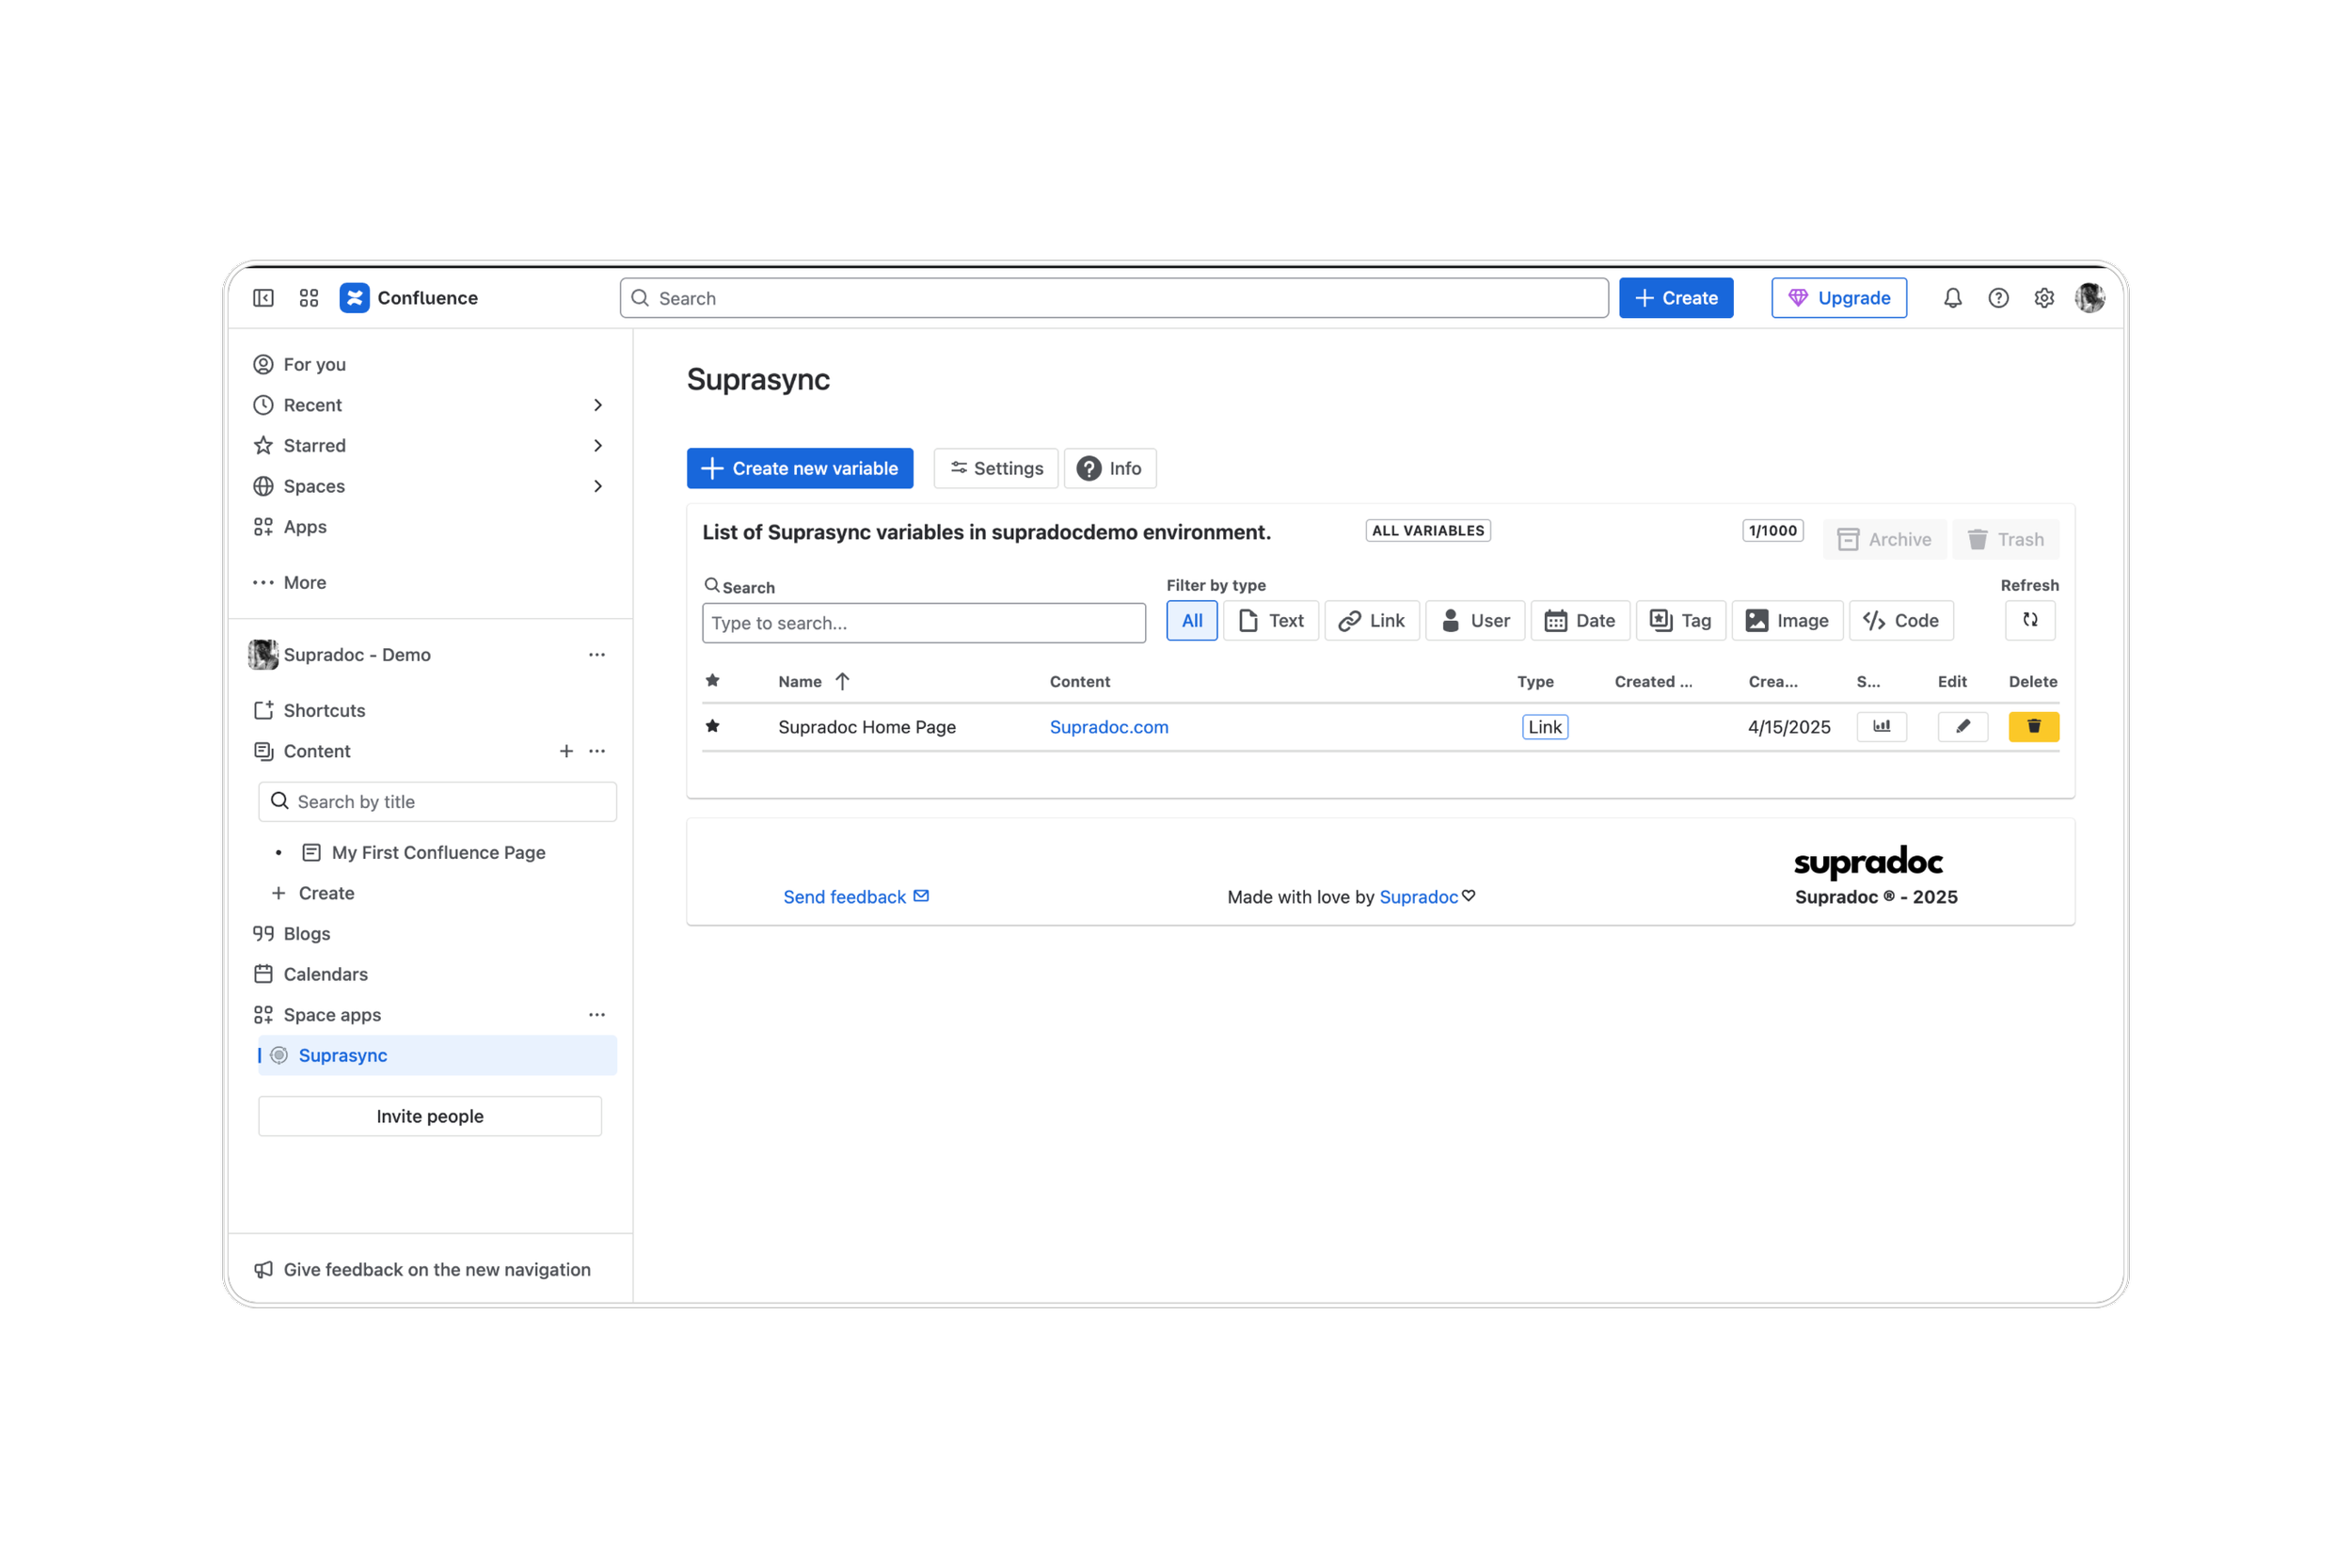Go to Confluence home via logo
The image size is (2352, 1568).
click(x=409, y=298)
